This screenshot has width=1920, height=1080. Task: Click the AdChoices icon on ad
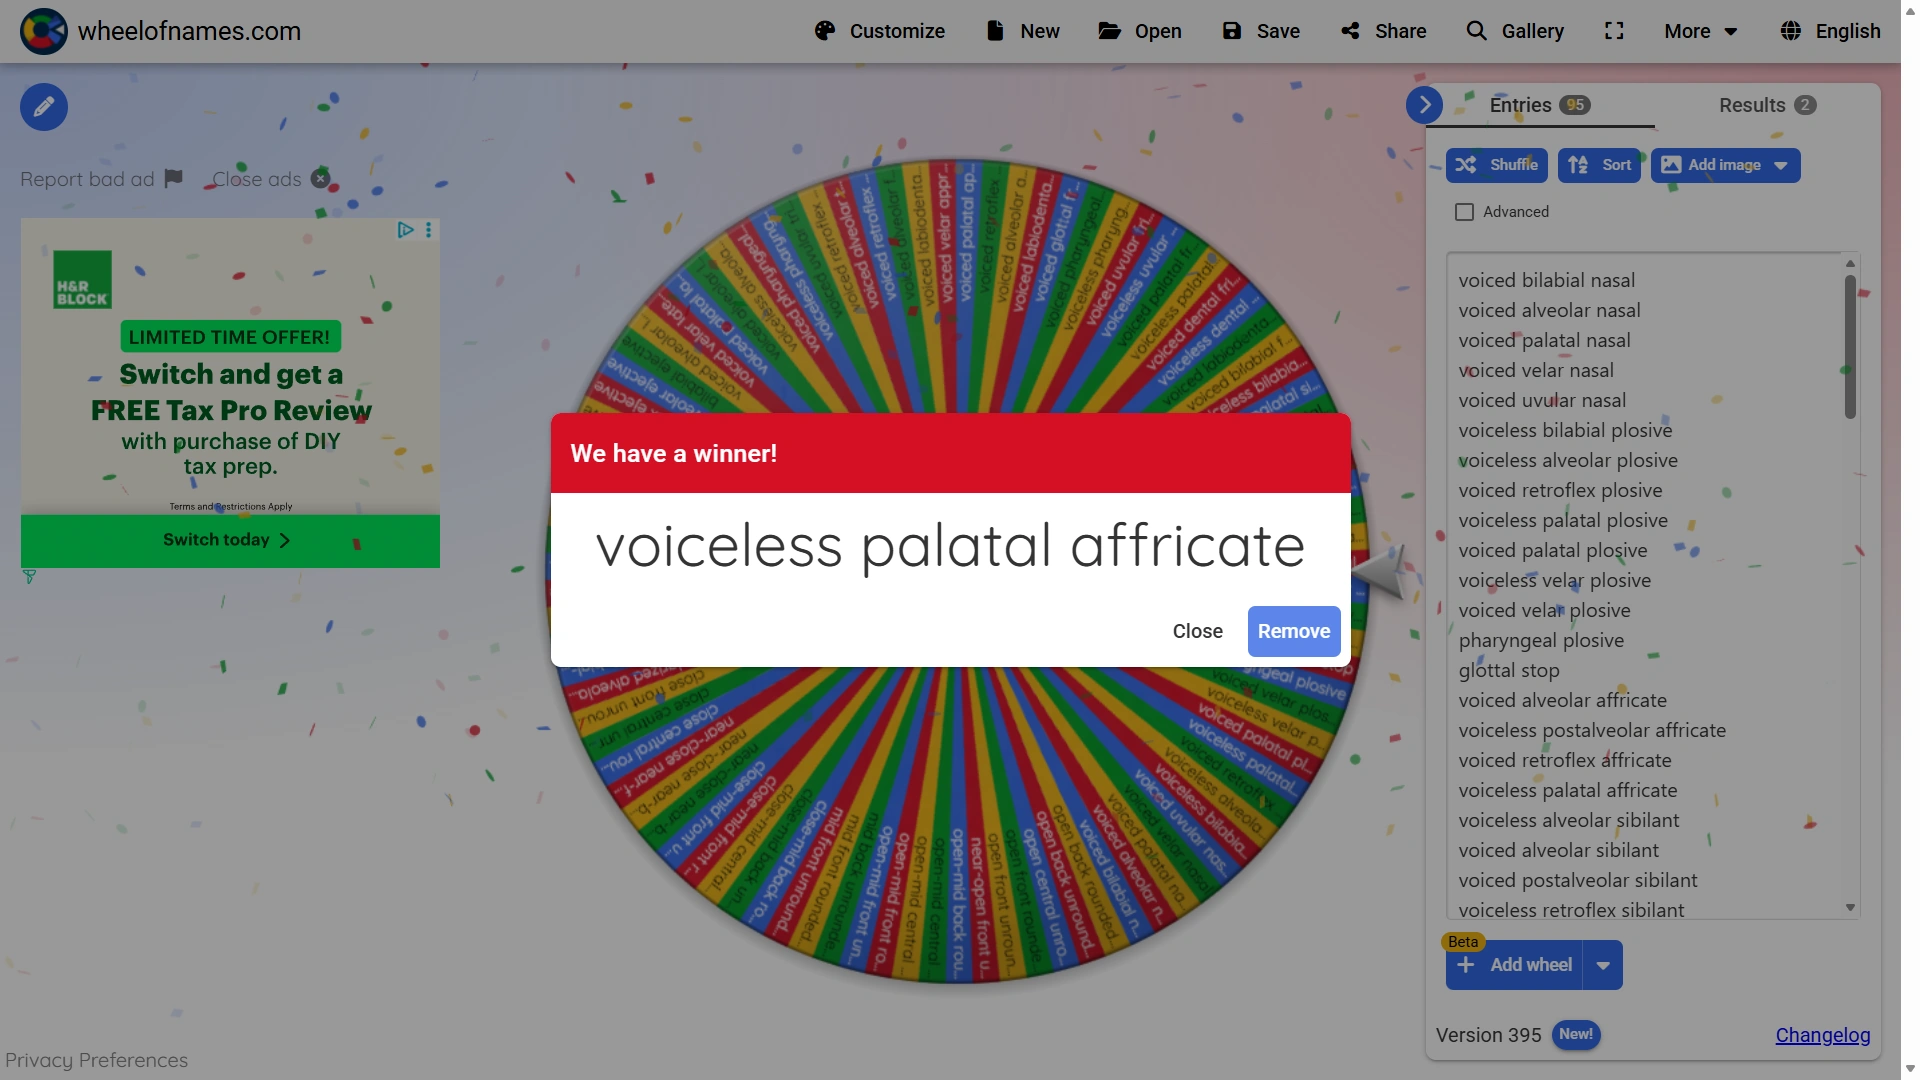click(x=405, y=230)
